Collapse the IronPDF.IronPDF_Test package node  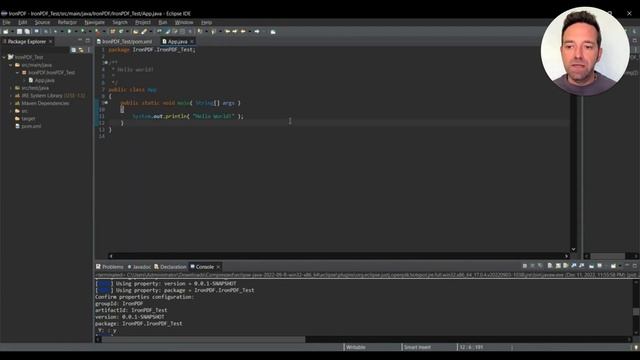click(x=18, y=73)
